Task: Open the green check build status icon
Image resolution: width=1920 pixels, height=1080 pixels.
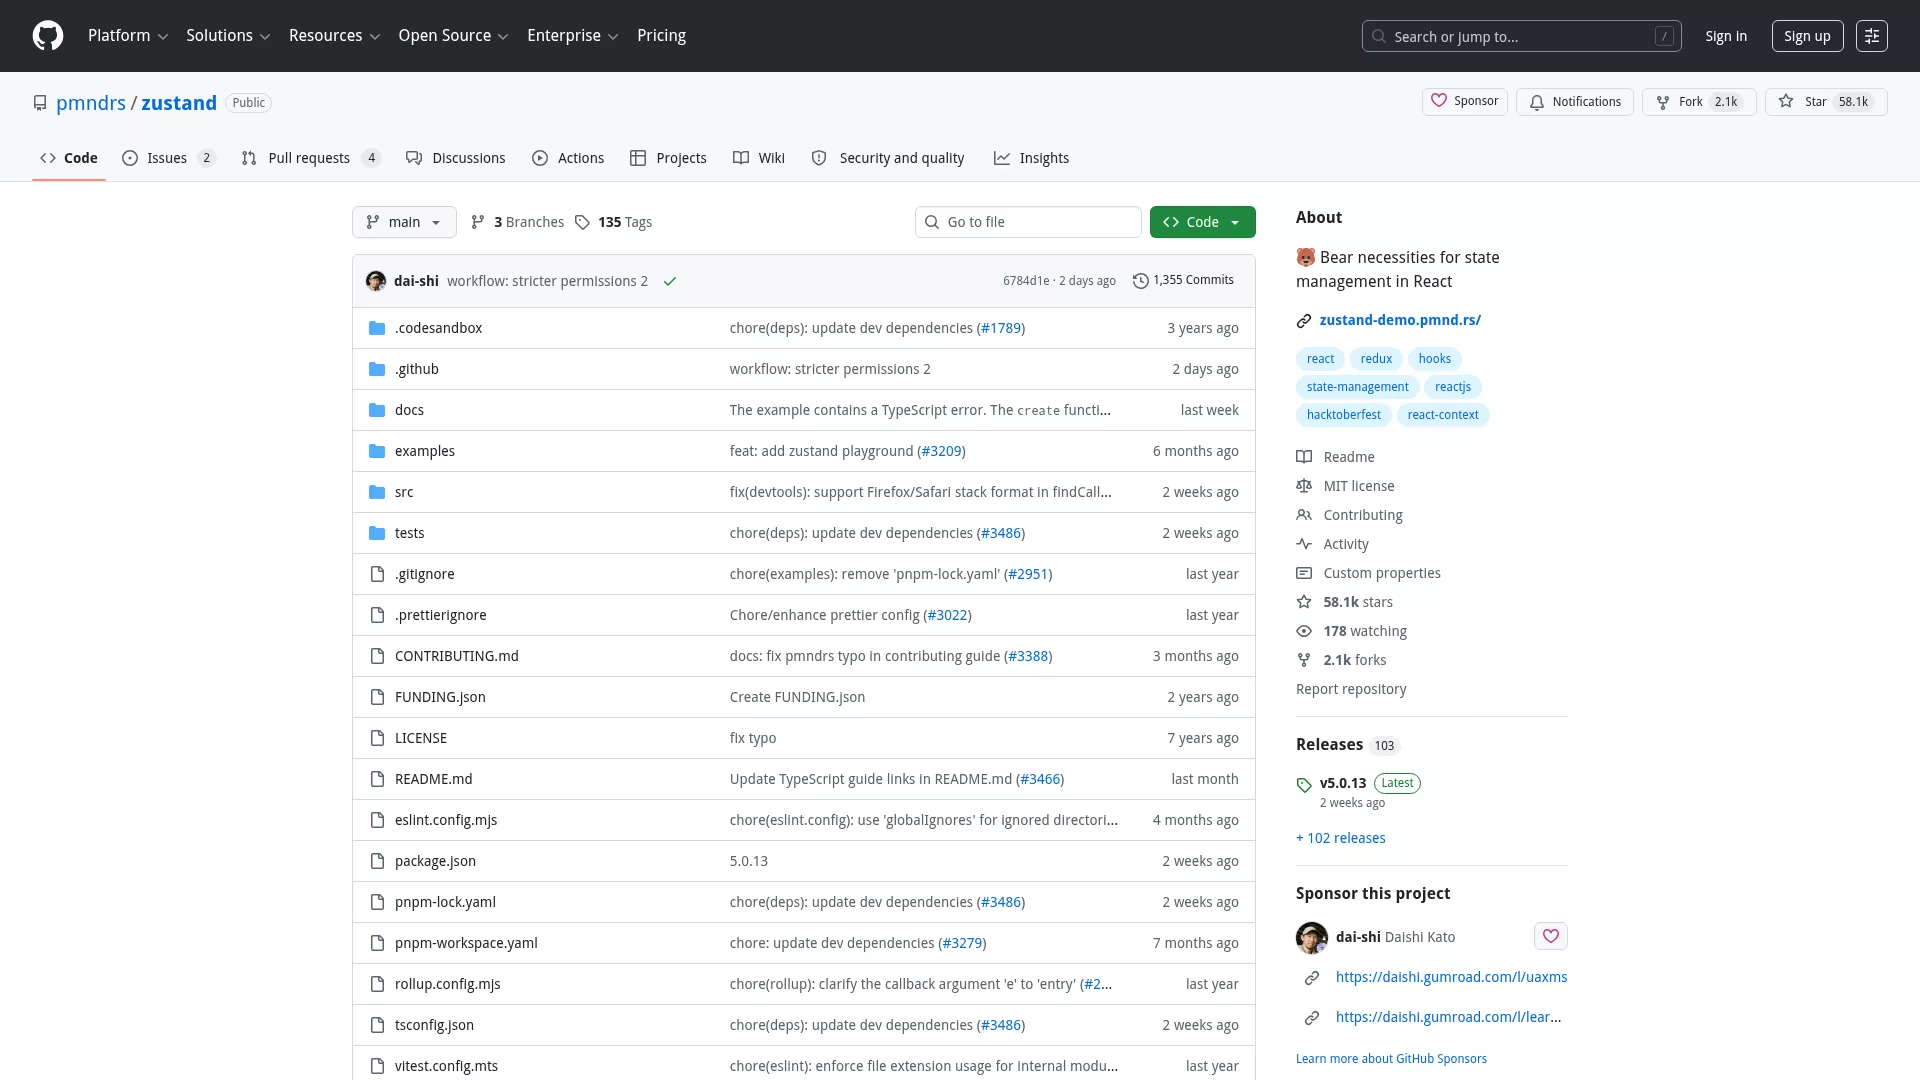Action: click(x=670, y=281)
